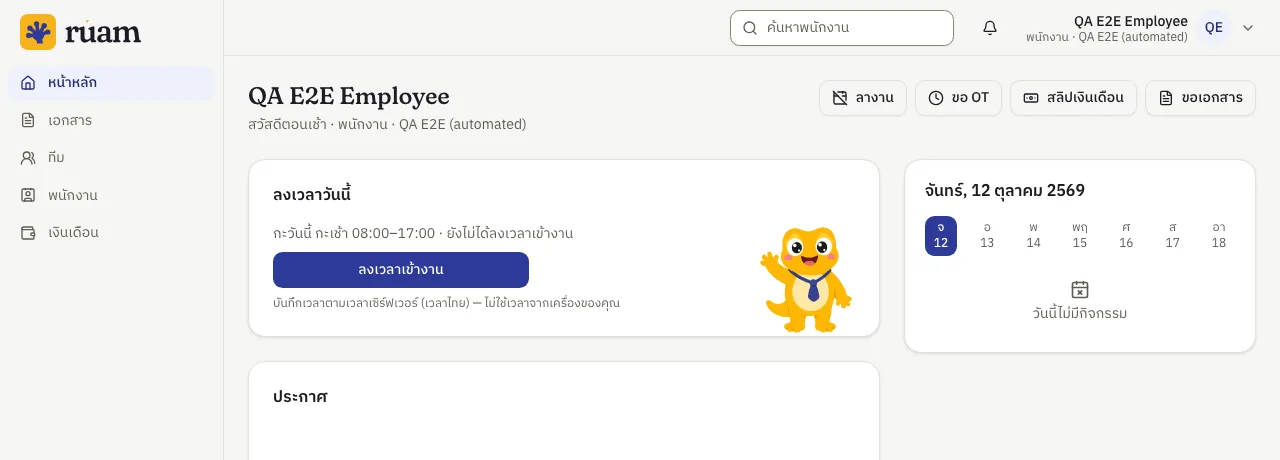Click the mascot crocodile illustration
This screenshot has width=1280, height=460.
807,280
